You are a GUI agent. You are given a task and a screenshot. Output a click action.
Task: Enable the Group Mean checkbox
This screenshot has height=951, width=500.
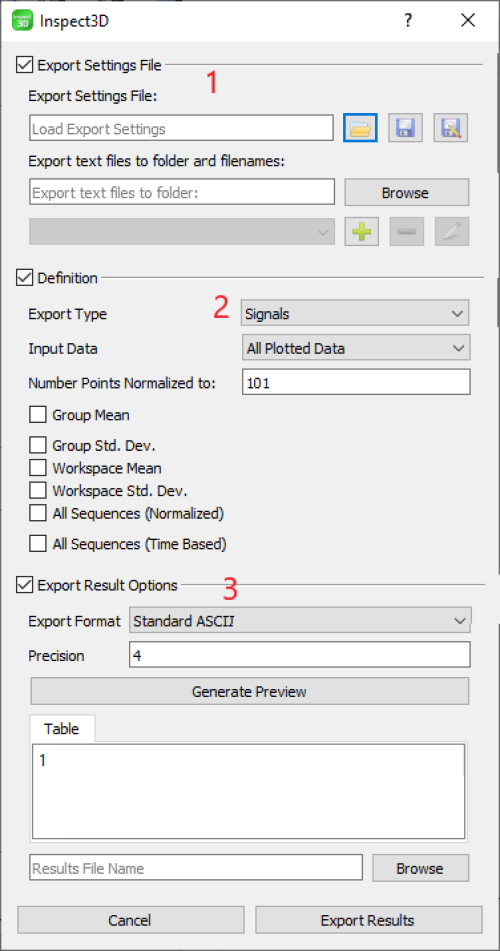(x=38, y=415)
